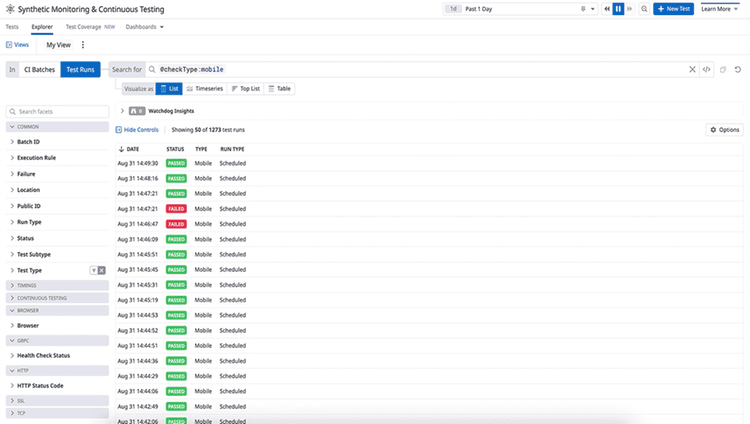Pause live updates with the pause button
750x424 pixels.
coord(618,9)
